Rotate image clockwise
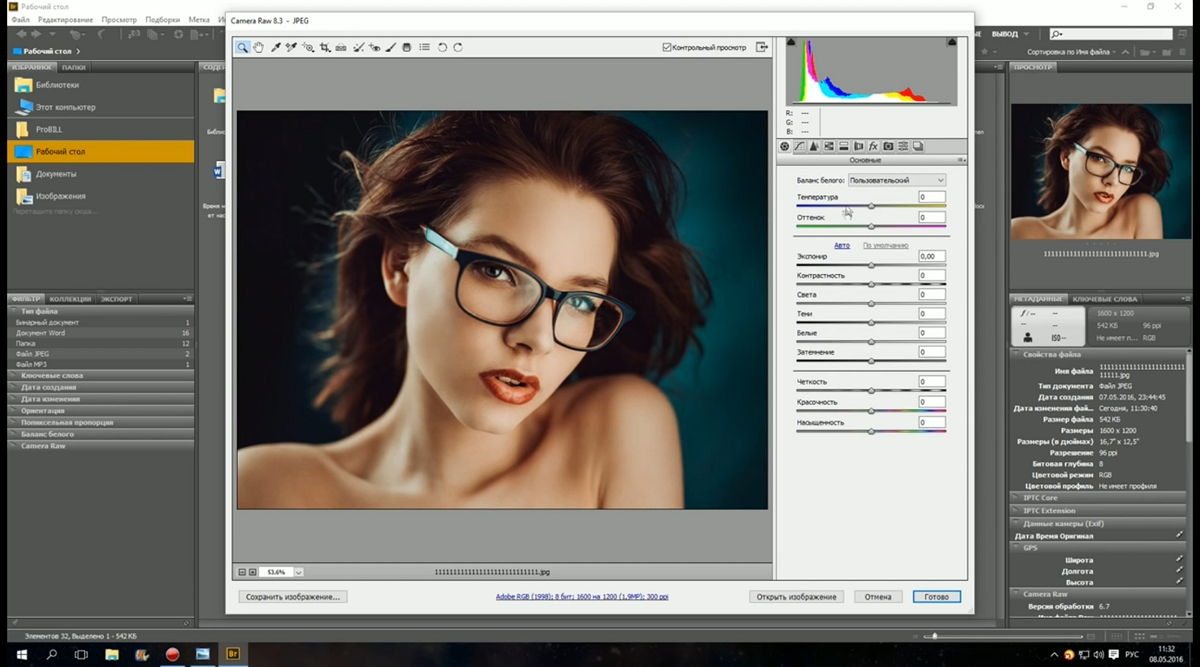 (458, 47)
